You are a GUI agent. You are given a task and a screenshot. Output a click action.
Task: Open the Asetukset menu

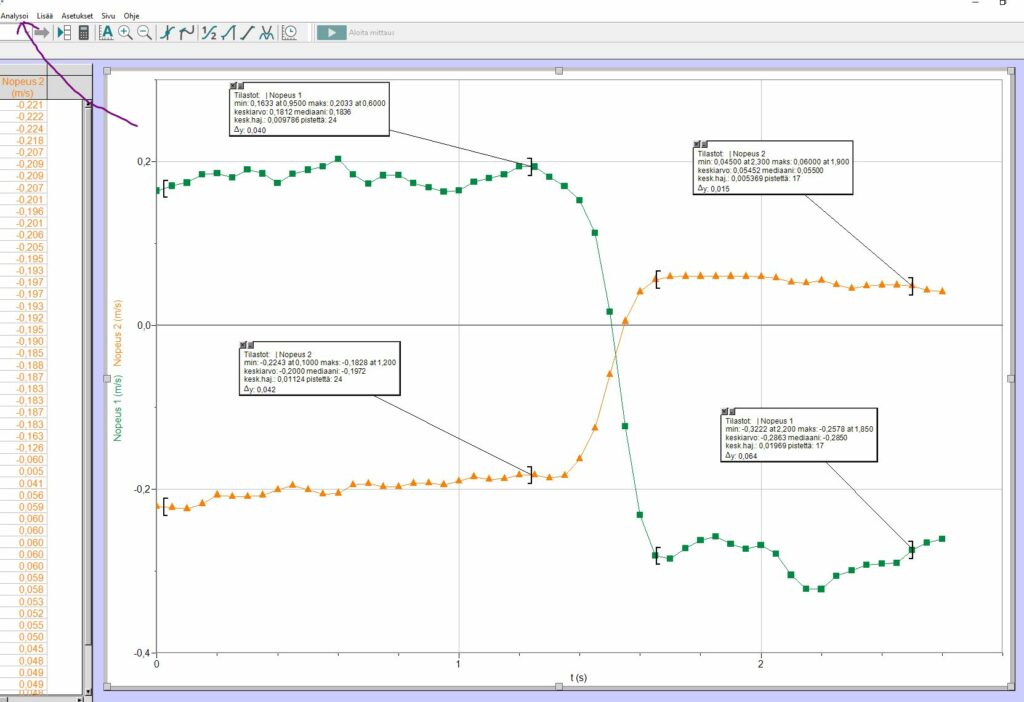(77, 16)
